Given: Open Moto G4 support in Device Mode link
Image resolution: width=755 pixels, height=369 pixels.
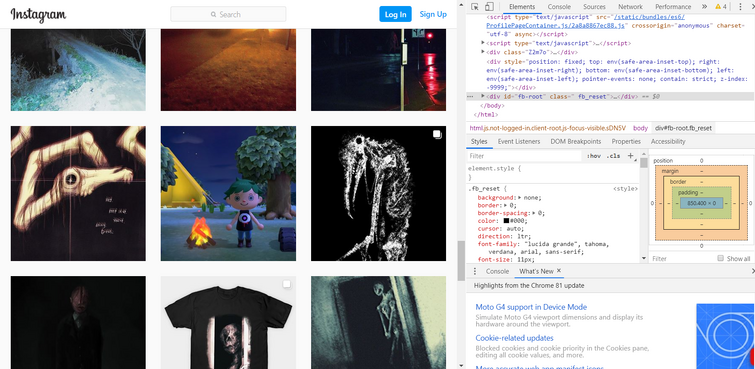Looking at the screenshot, I should pyautogui.click(x=531, y=307).
